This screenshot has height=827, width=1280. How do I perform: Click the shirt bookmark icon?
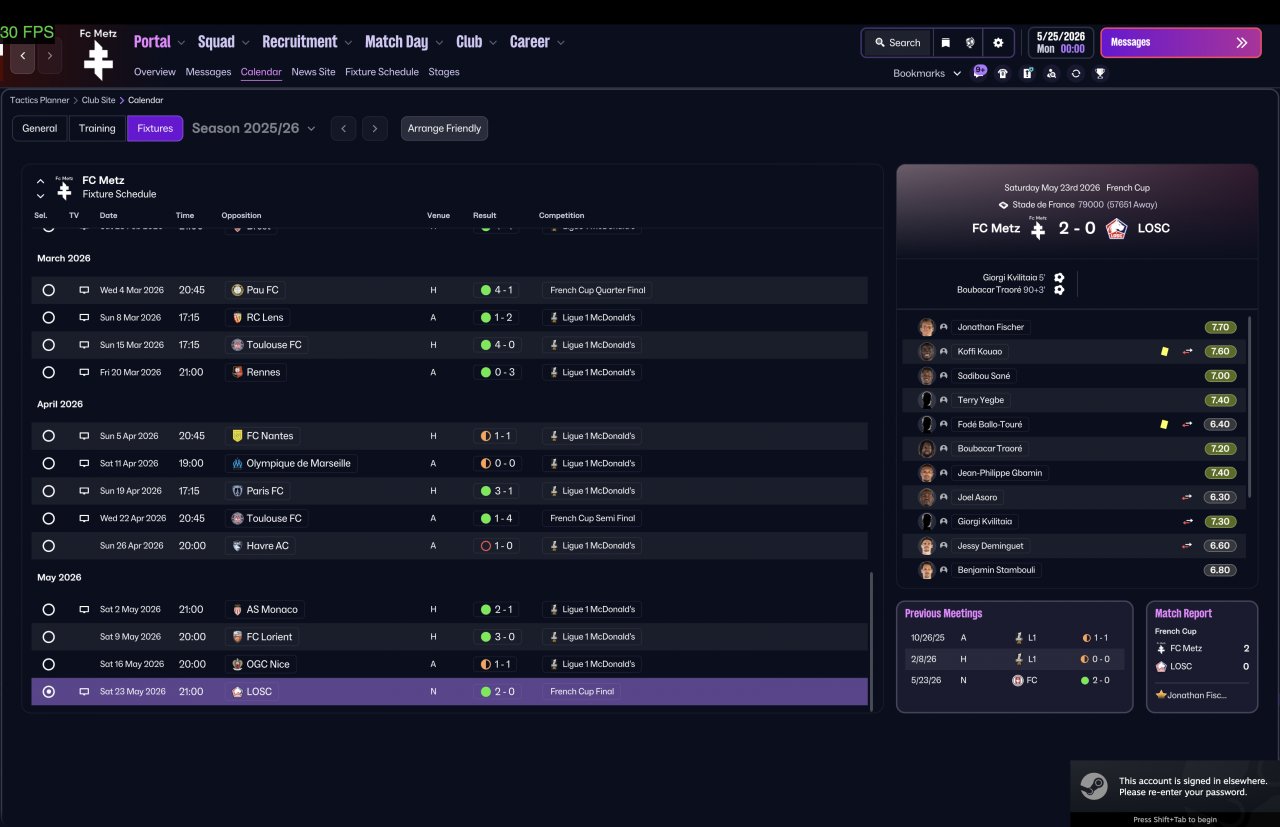point(1003,73)
